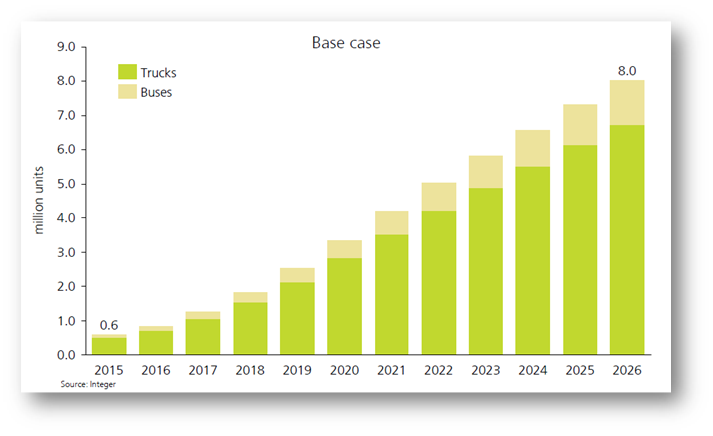
Task: Click the 2015 x-axis label
Action: (x=109, y=370)
